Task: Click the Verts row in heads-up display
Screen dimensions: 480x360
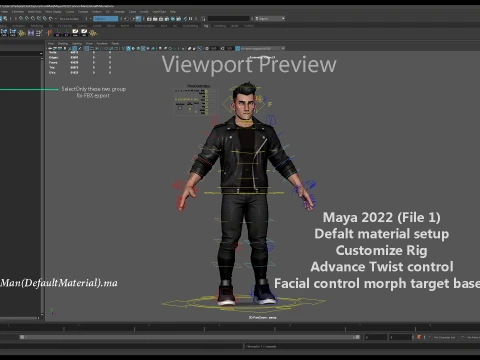Action: pos(80,52)
